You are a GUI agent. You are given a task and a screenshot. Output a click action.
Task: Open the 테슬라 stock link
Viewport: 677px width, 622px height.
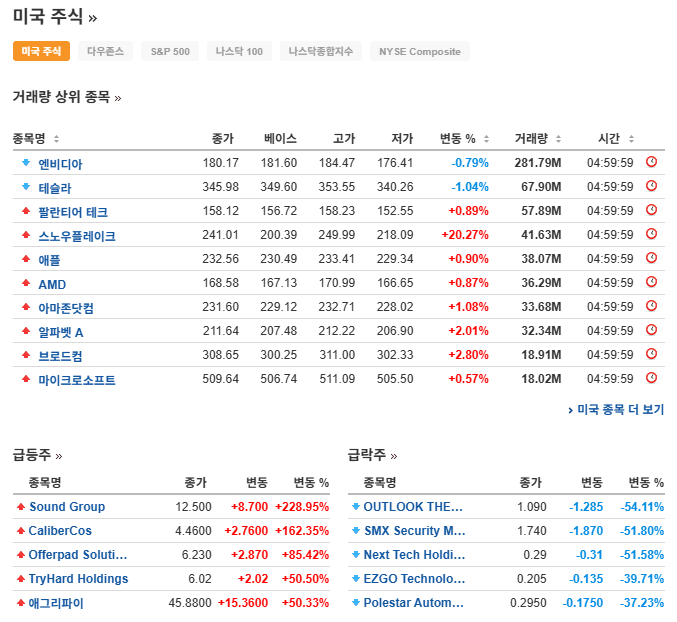[55, 188]
